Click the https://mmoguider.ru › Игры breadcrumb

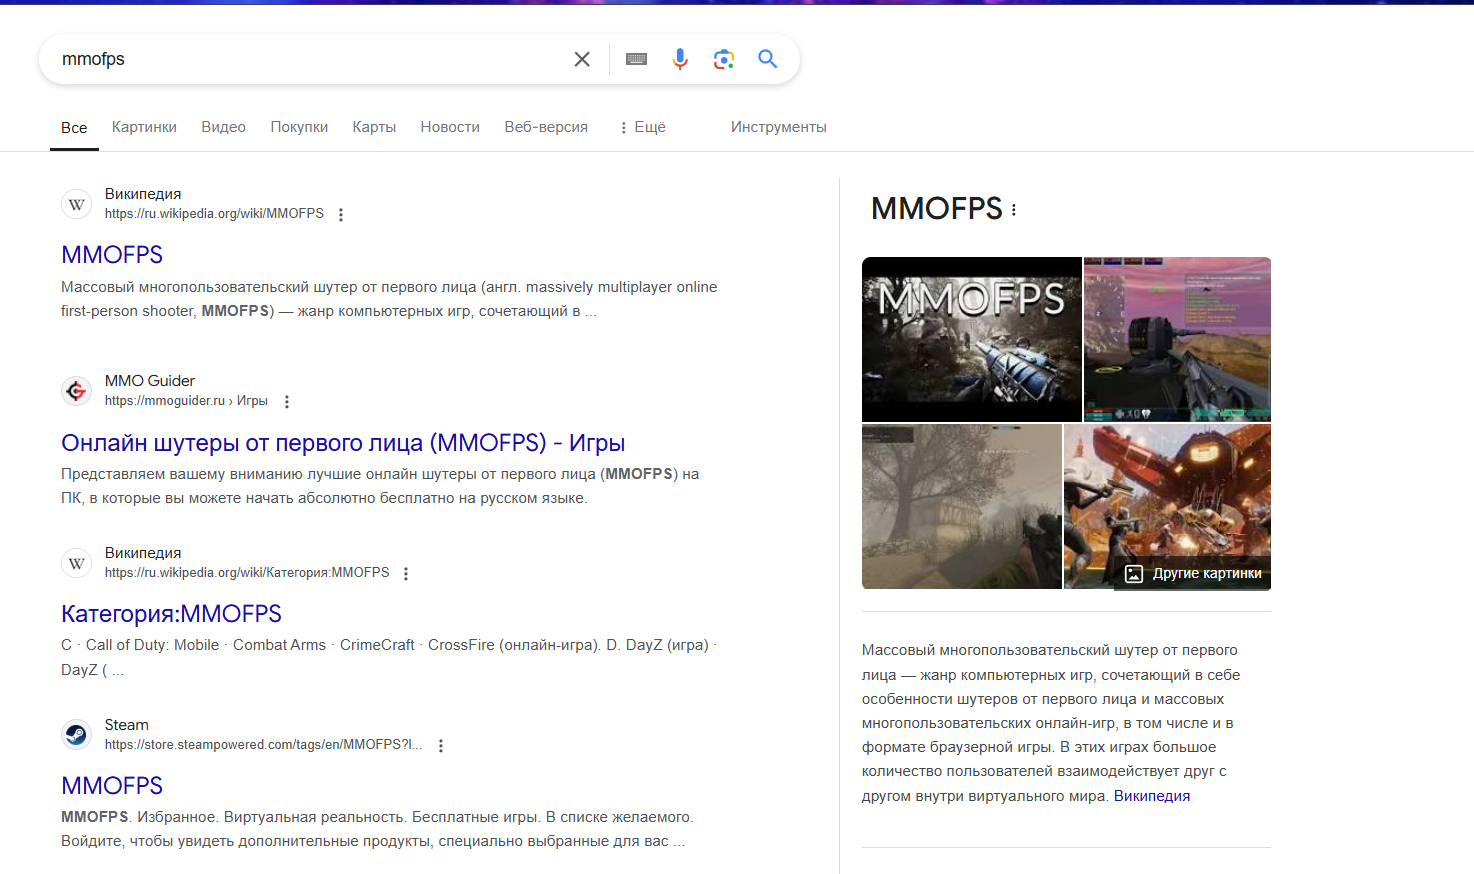pyautogui.click(x=186, y=401)
